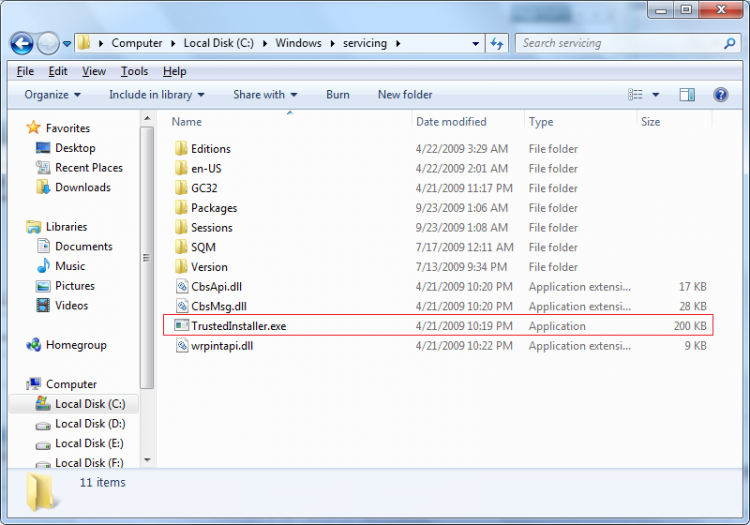This screenshot has height=525, width=750.
Task: Select Windows in the address path
Action: coord(298,43)
